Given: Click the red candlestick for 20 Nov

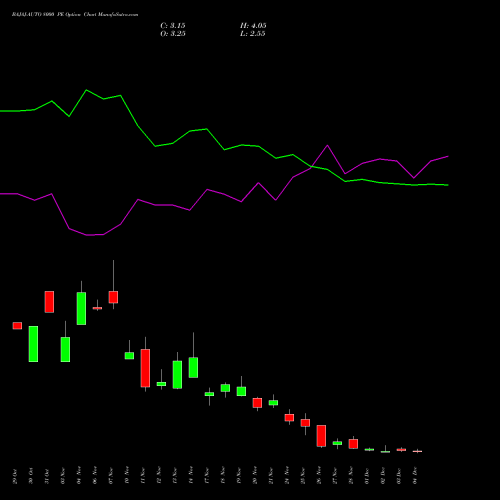Looking at the screenshot, I should pos(257,403).
